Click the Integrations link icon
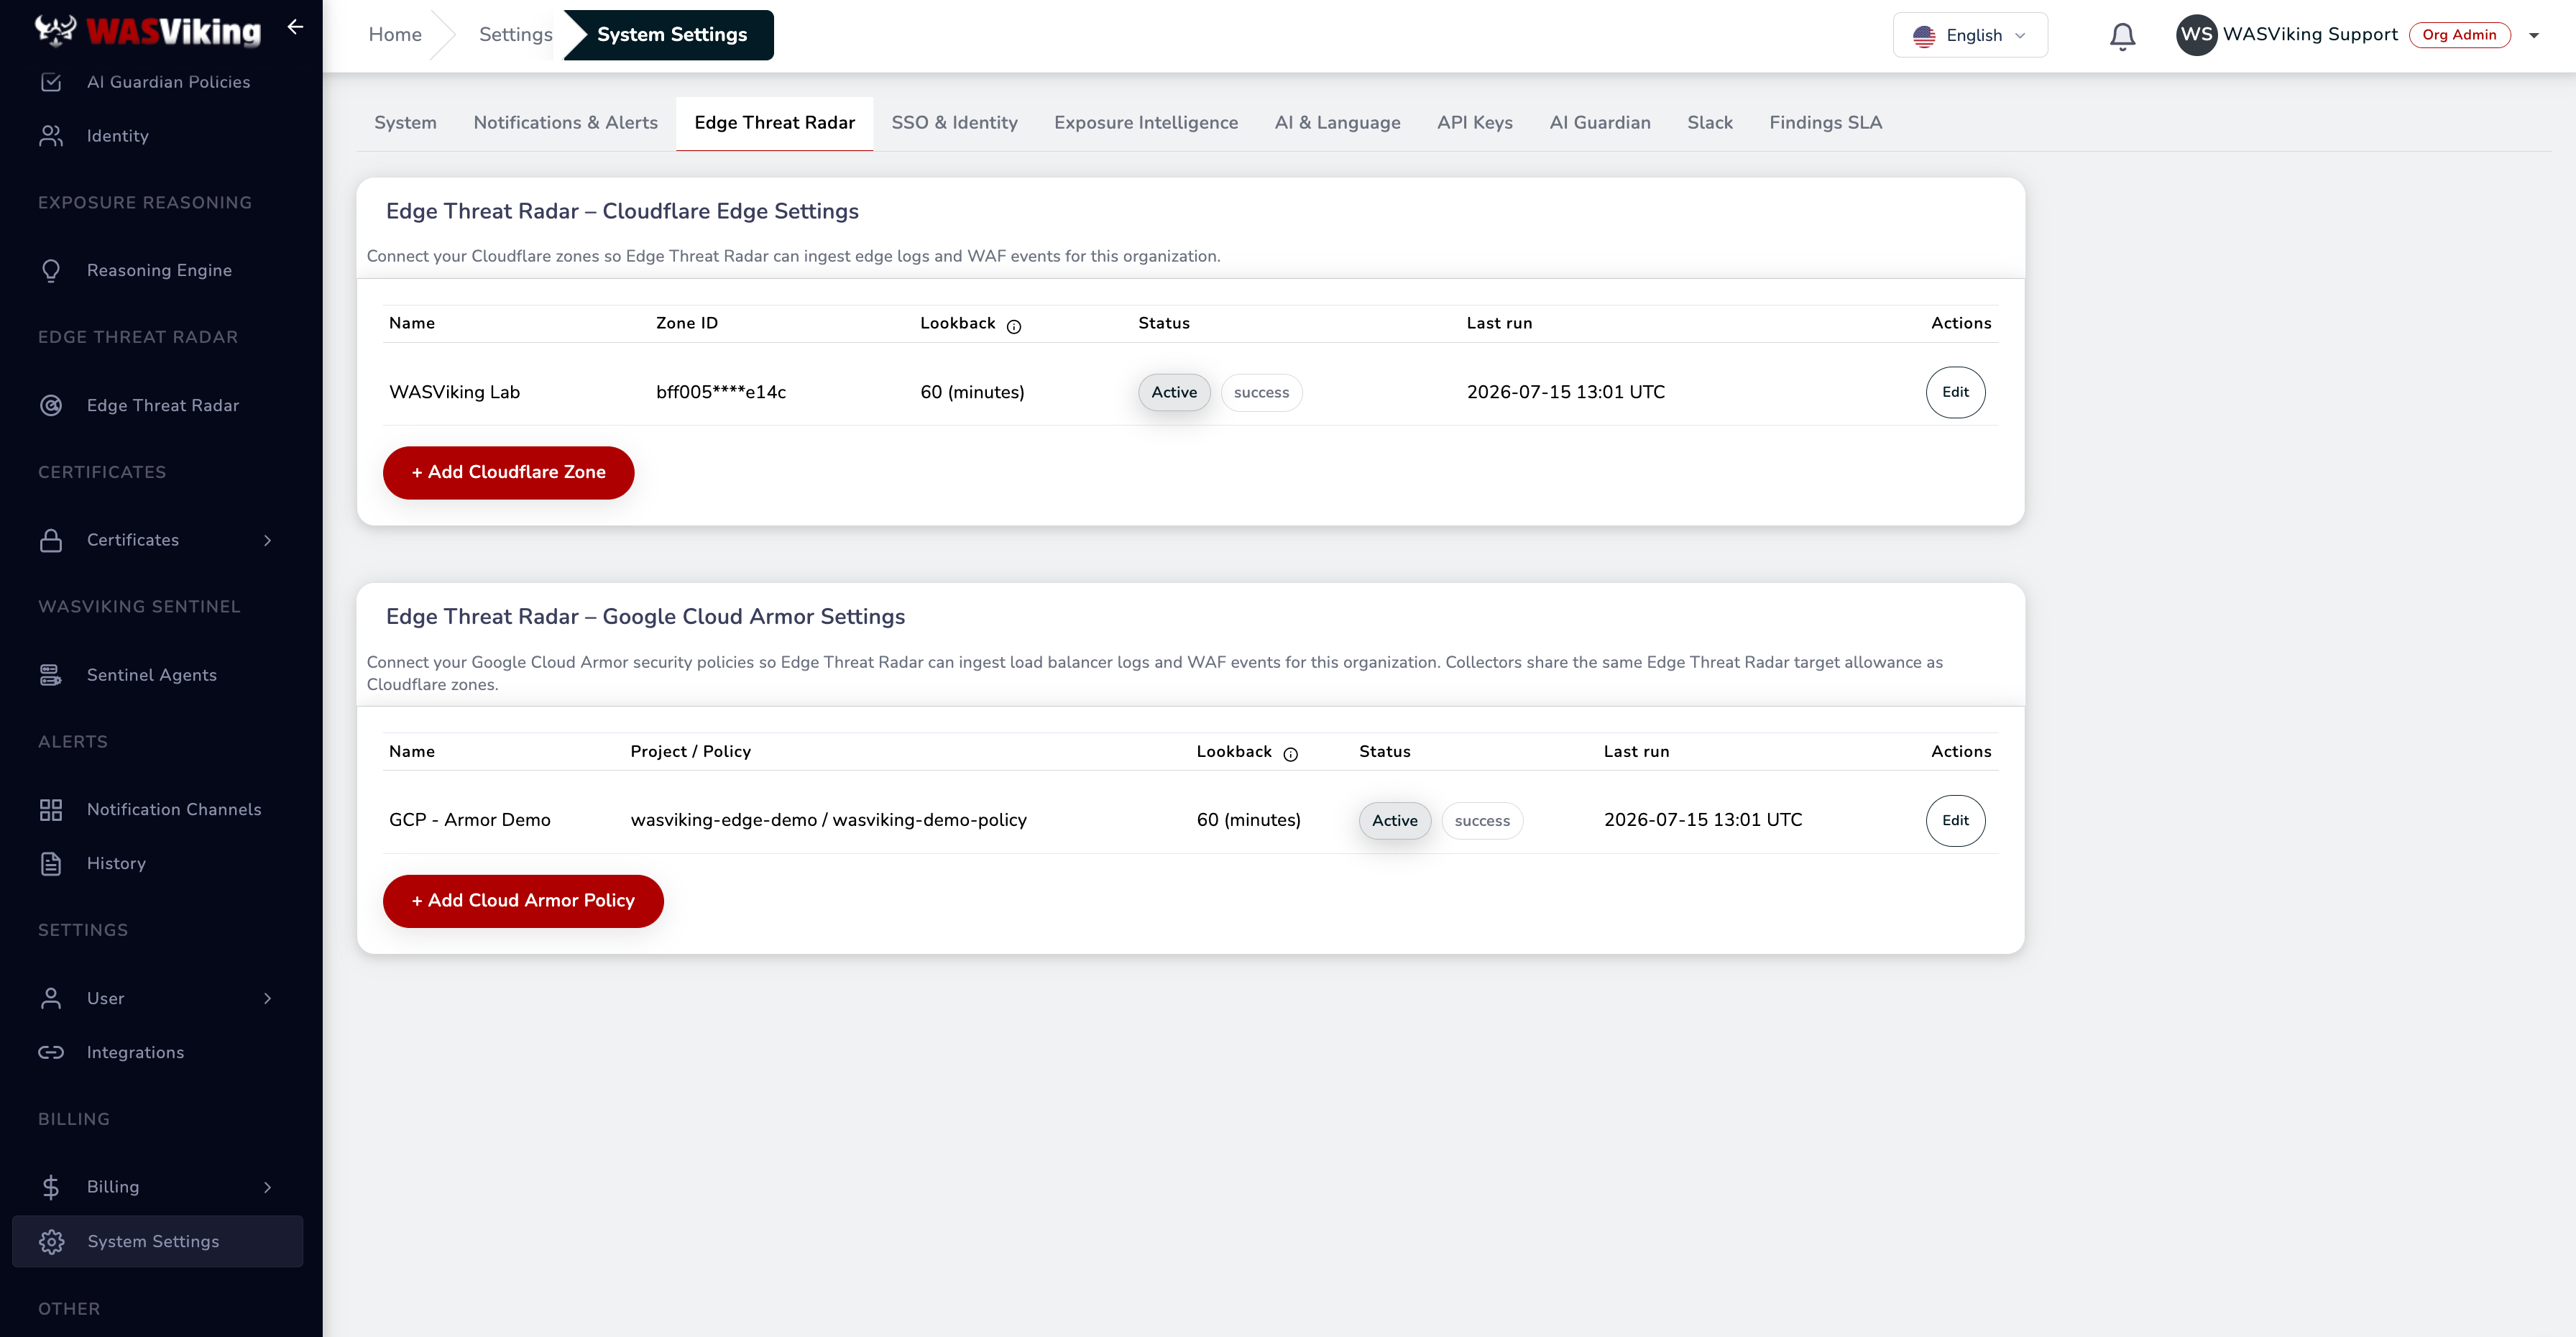Screen dimensions: 2576x1337 pos(51,1052)
